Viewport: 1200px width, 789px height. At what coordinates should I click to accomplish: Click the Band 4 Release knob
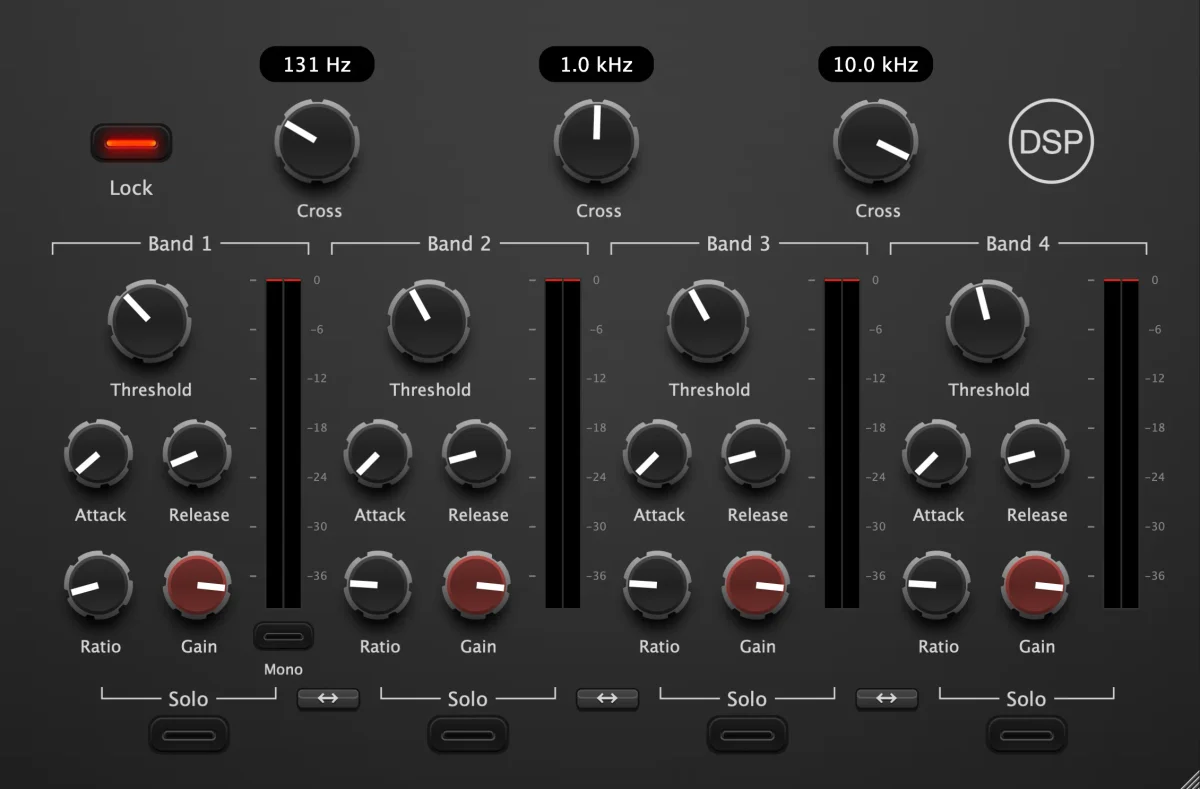coord(1036,453)
